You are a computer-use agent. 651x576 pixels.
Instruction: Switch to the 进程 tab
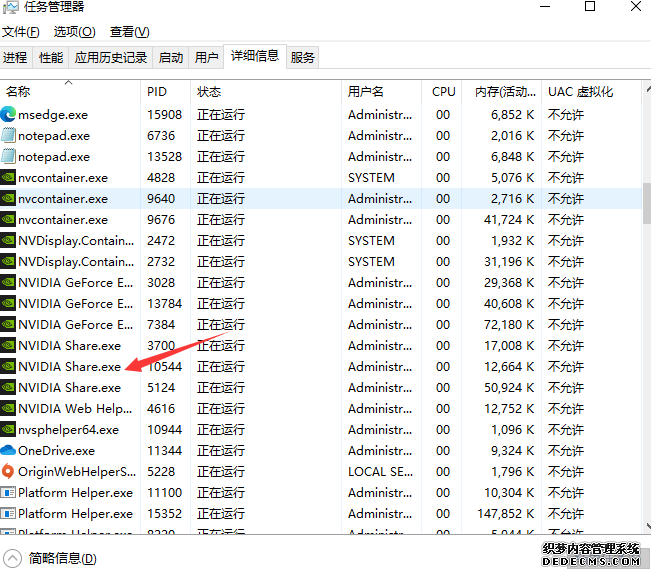point(15,57)
